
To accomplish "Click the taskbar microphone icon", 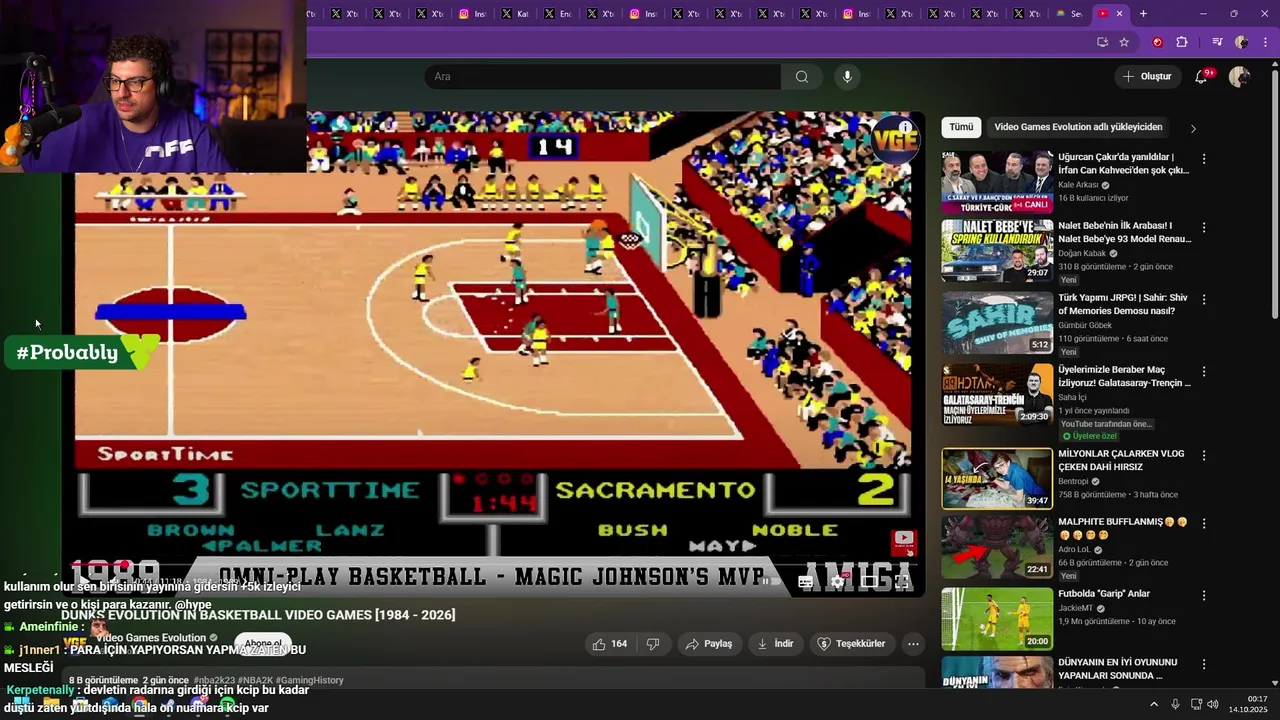I will (1175, 704).
